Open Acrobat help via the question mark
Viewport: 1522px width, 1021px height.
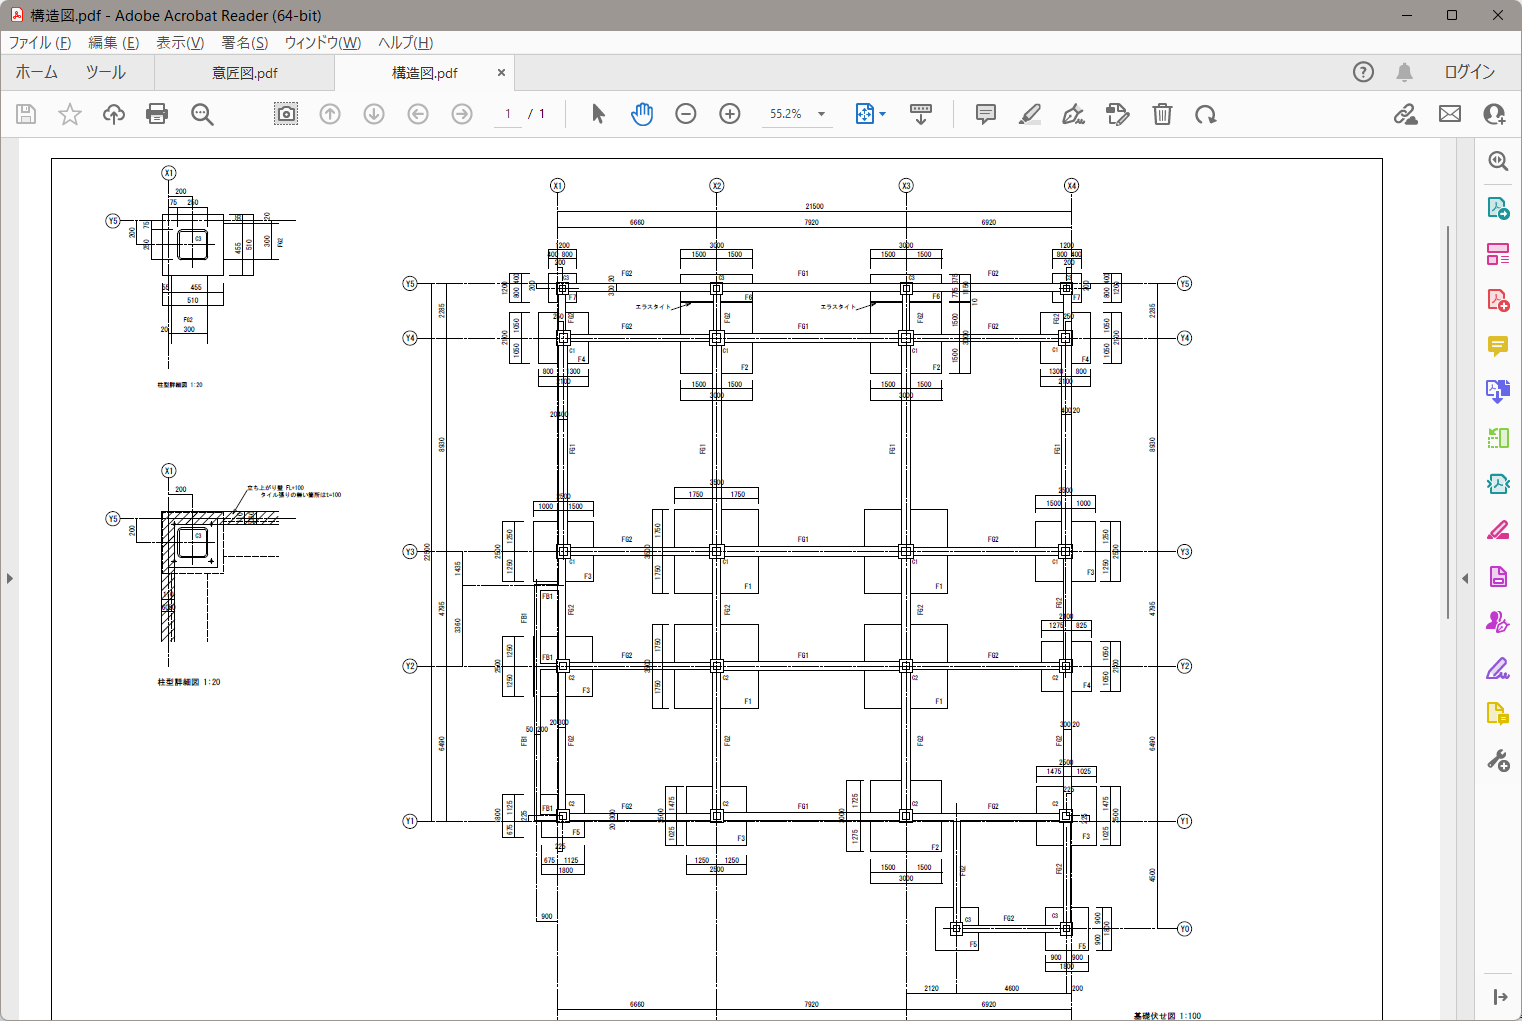1363,71
